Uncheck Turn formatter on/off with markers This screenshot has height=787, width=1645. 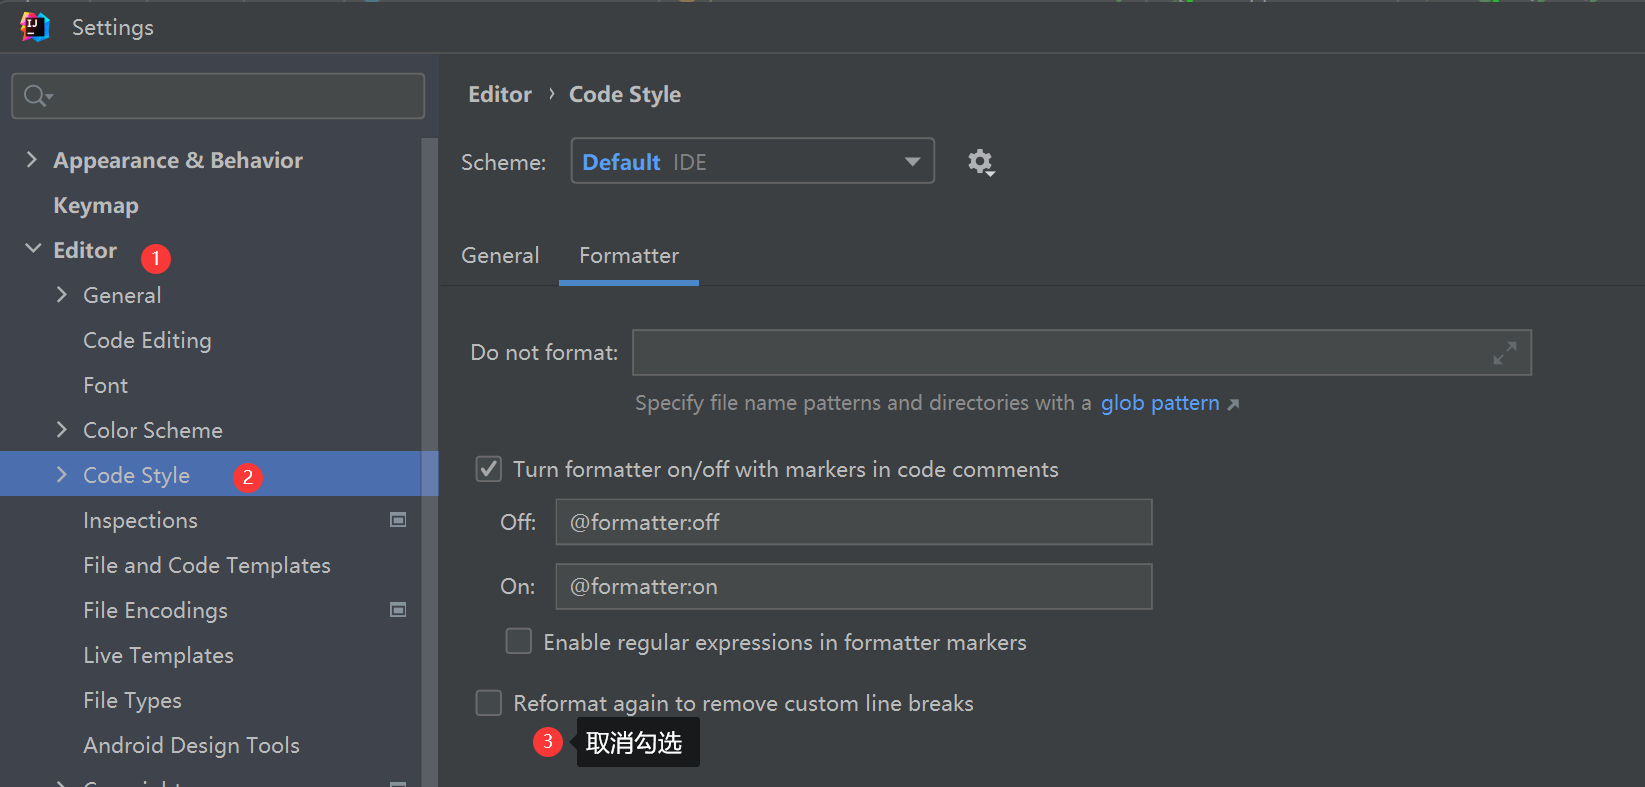[488, 469]
